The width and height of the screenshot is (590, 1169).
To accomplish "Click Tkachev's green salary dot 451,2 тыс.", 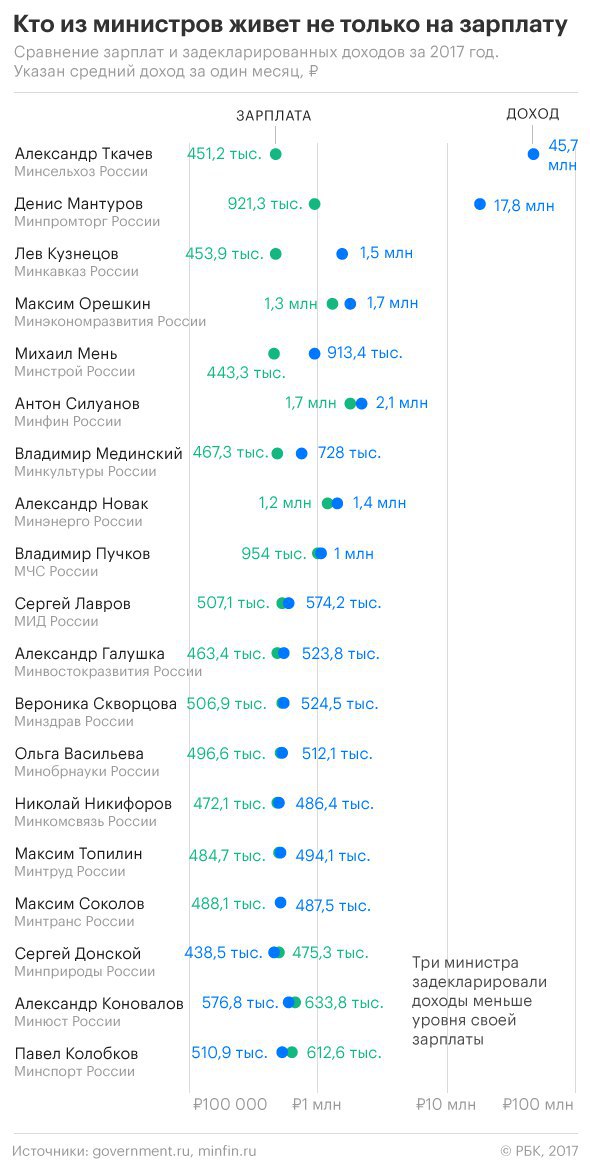I will click(275, 154).
